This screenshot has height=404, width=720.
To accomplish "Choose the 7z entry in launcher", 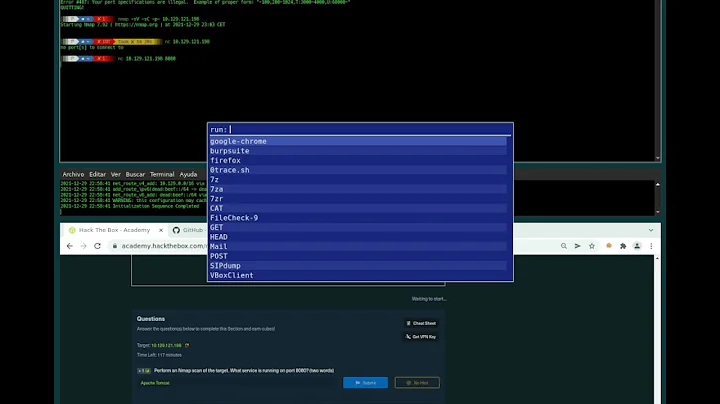I will 358,180.
